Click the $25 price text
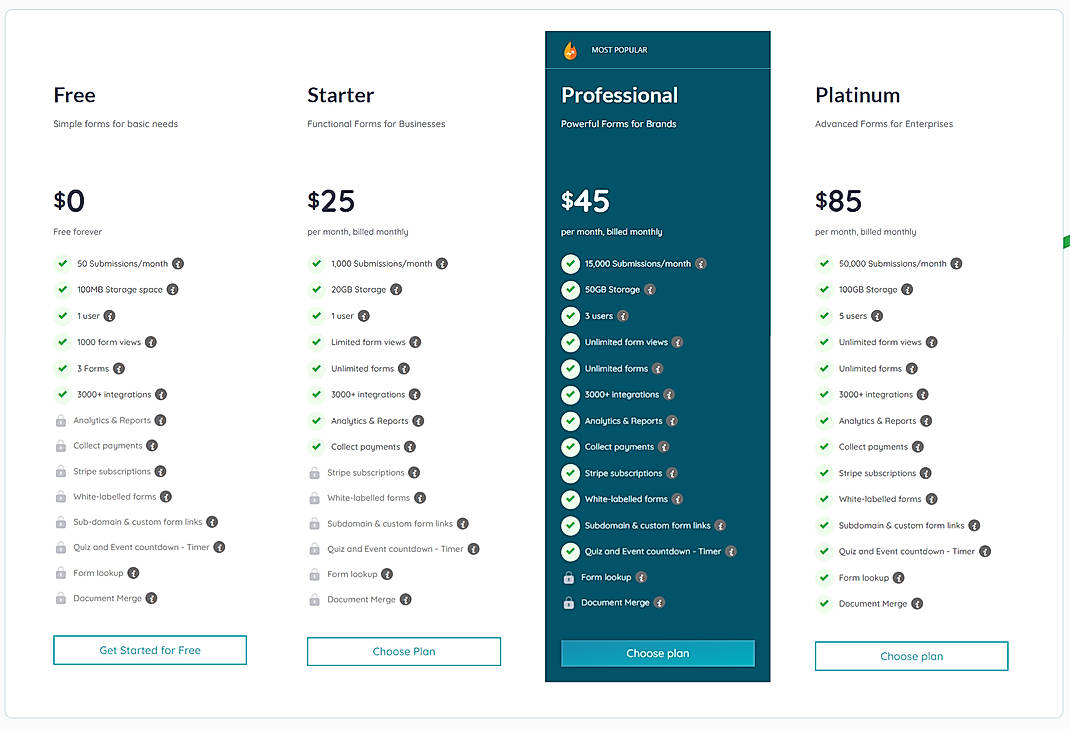Image resolution: width=1070 pixels, height=729 pixels. pos(331,201)
